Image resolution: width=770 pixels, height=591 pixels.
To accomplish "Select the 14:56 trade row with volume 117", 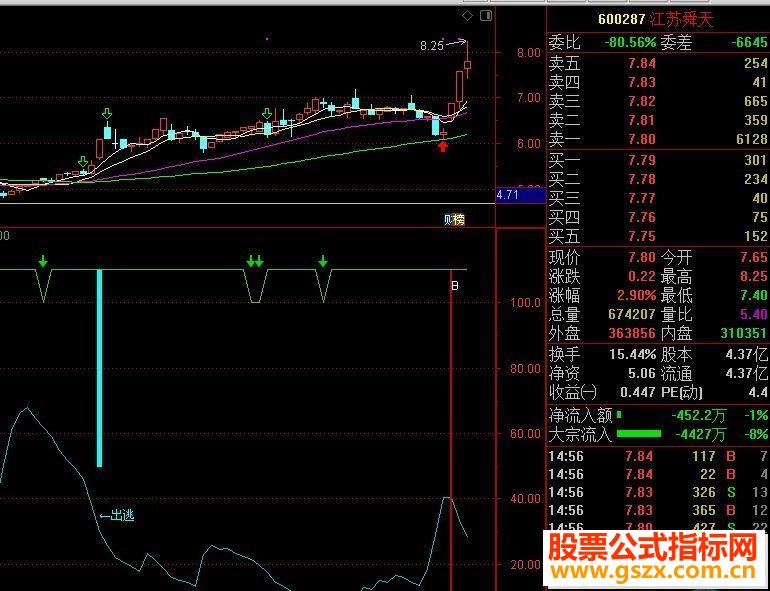I will (x=658, y=457).
